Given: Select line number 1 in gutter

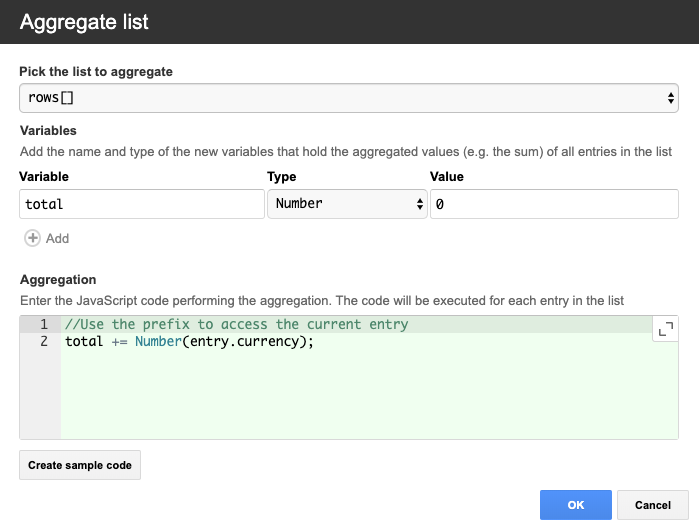Looking at the screenshot, I should 44,324.
